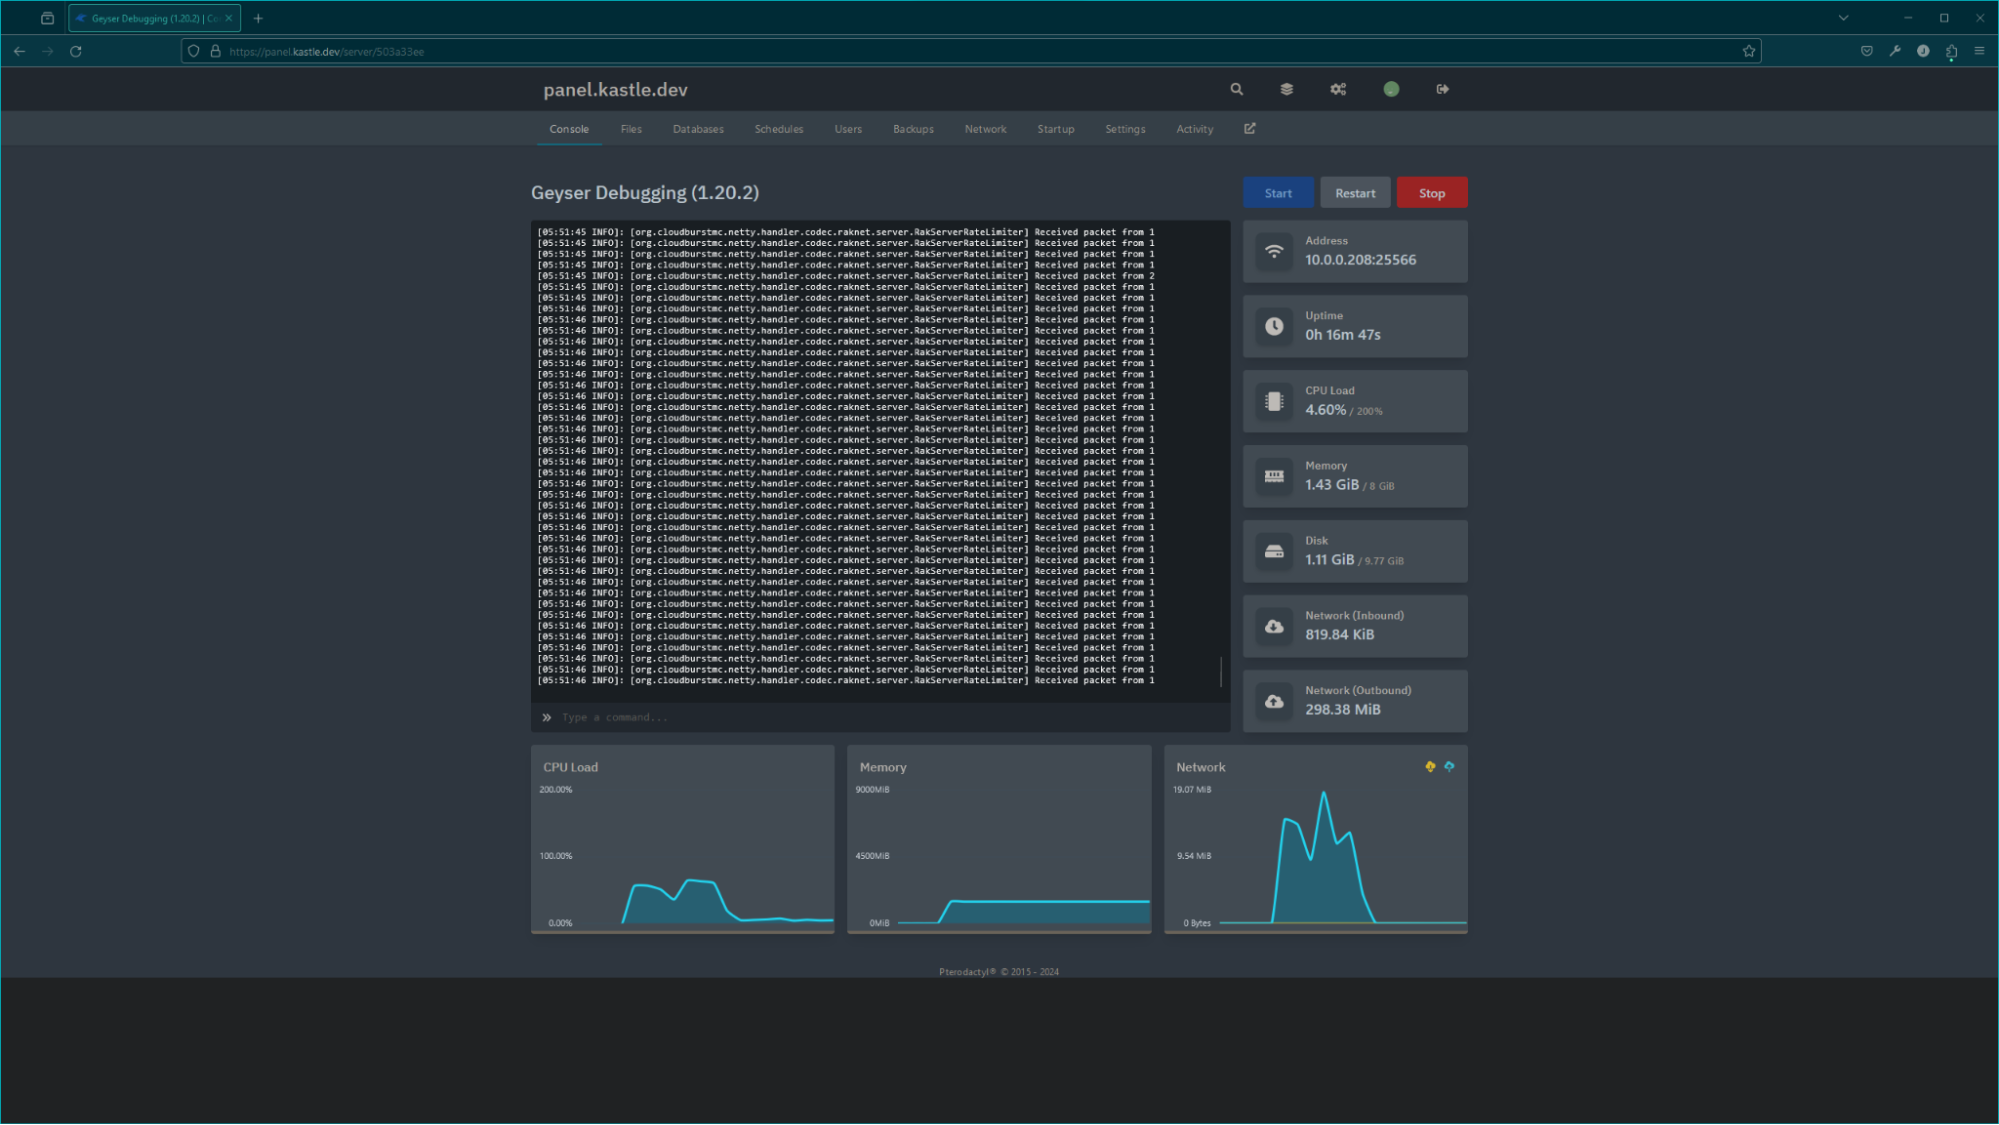Select the Databases tab
This screenshot has width=1999, height=1125.
tap(697, 128)
